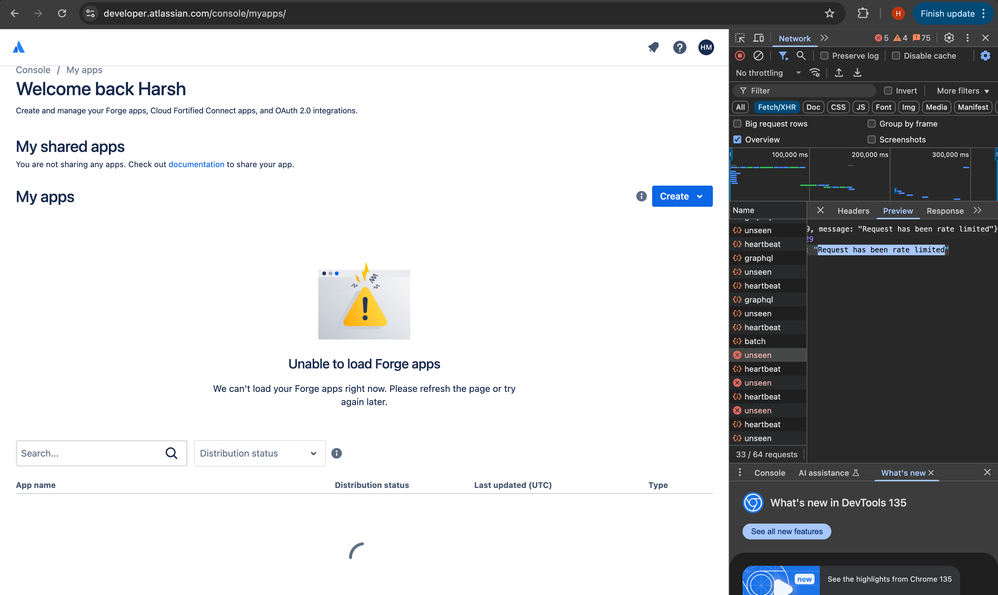Click the magnifier icon in app search box
Viewport: 998px width, 595px height.
[171, 453]
